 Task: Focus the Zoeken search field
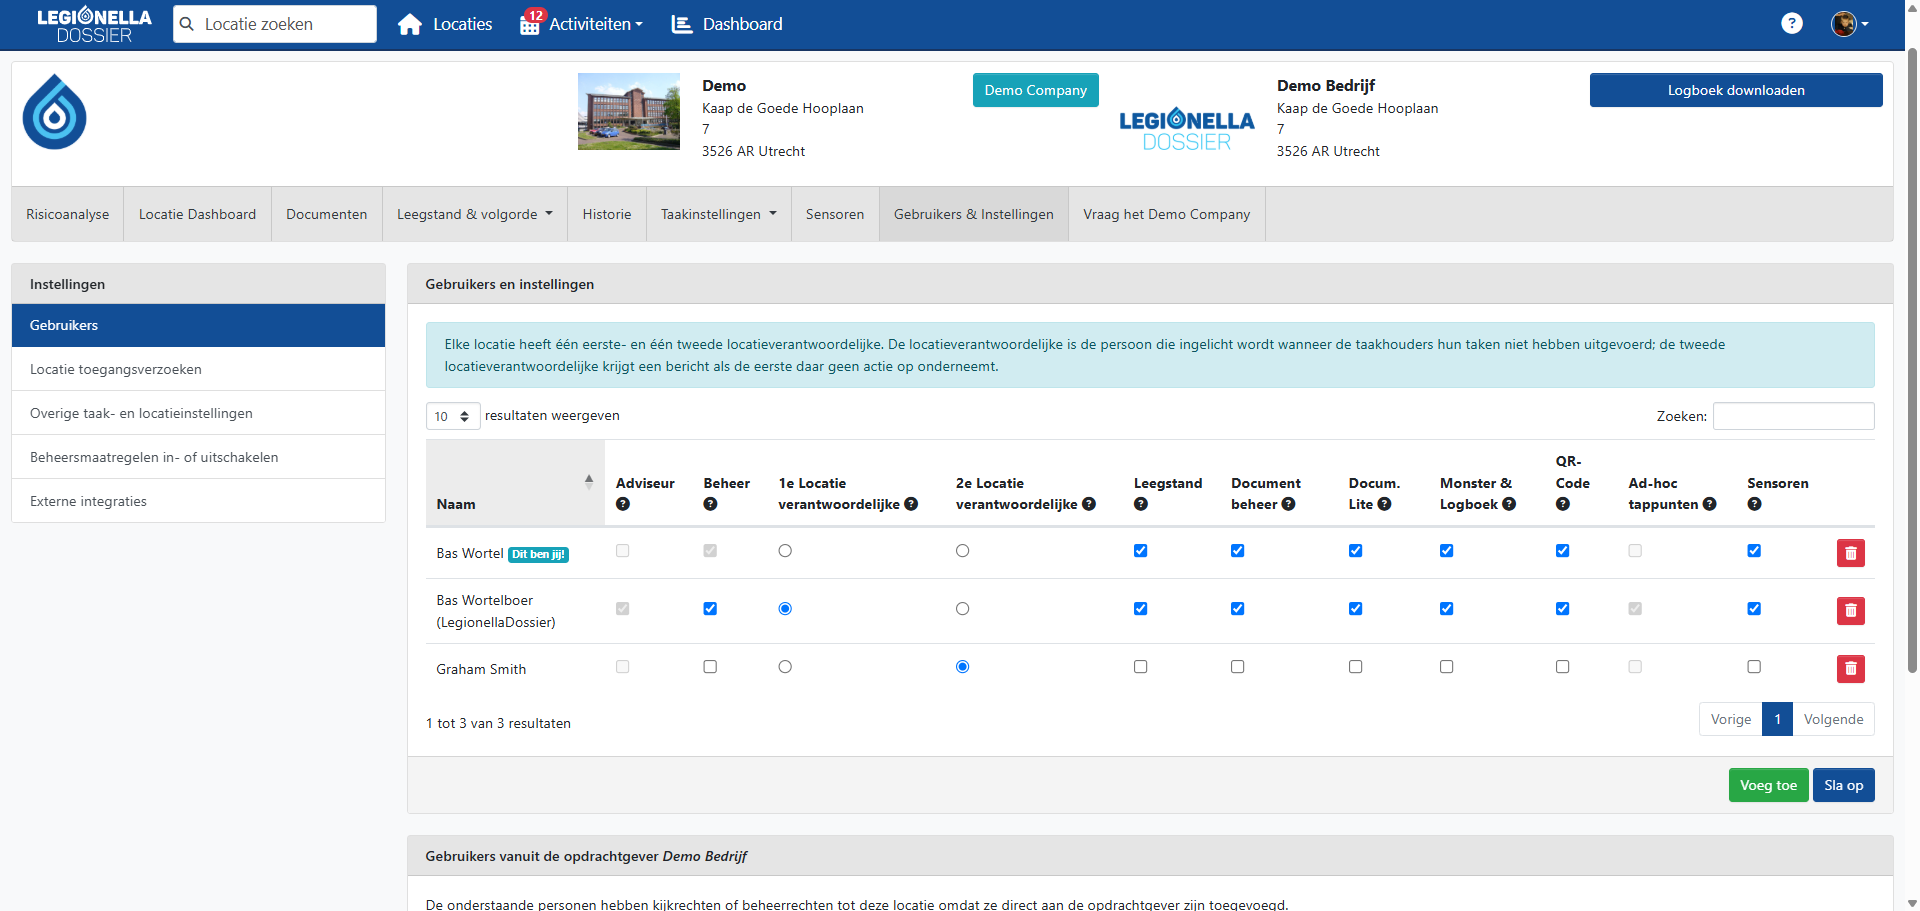pyautogui.click(x=1792, y=416)
